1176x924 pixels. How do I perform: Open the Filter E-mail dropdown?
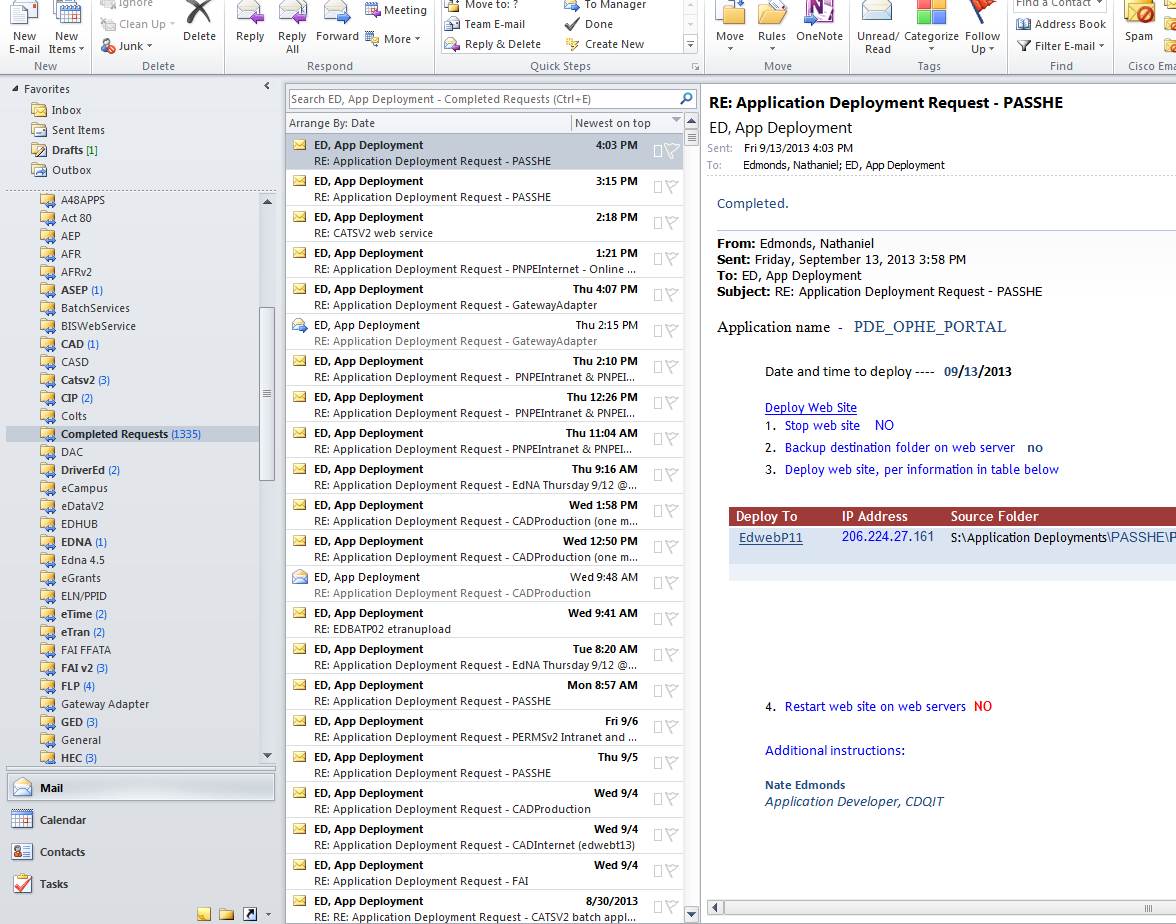coord(1061,46)
